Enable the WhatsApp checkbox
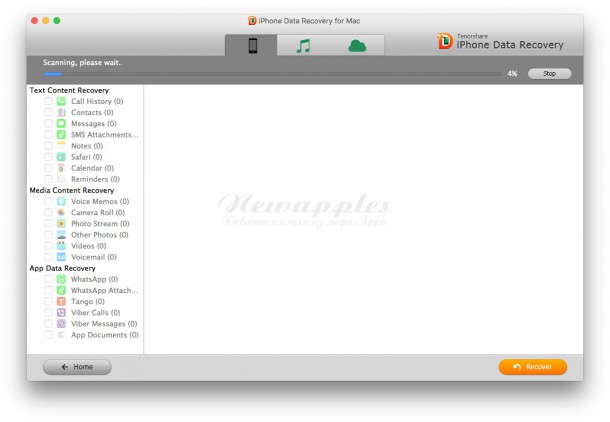The width and height of the screenshot is (610, 422). click(48, 279)
